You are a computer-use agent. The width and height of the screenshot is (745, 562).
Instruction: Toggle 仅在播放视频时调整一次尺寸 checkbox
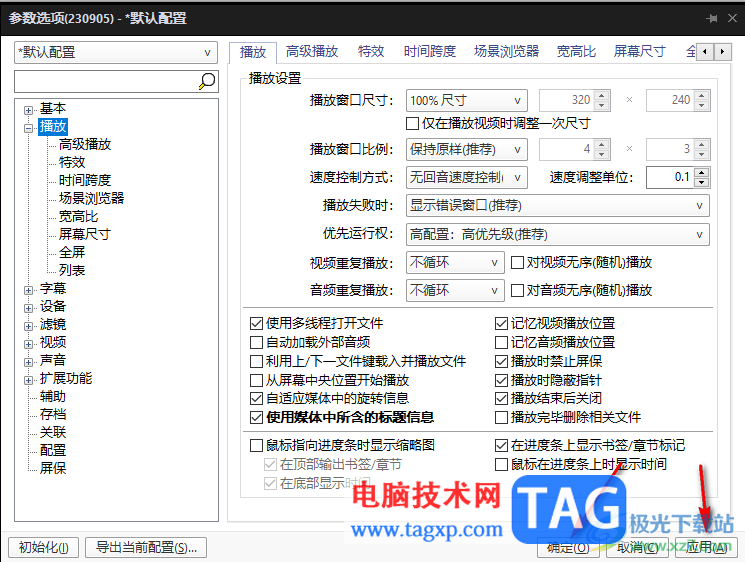click(x=412, y=124)
